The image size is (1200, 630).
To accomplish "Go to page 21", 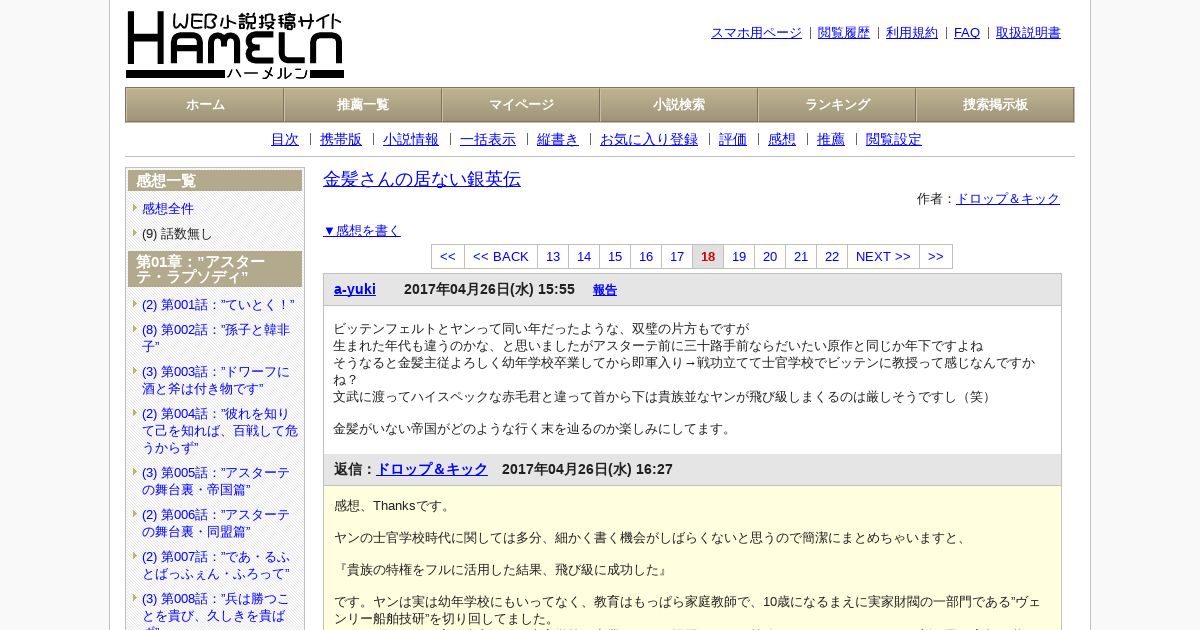I will (801, 257).
